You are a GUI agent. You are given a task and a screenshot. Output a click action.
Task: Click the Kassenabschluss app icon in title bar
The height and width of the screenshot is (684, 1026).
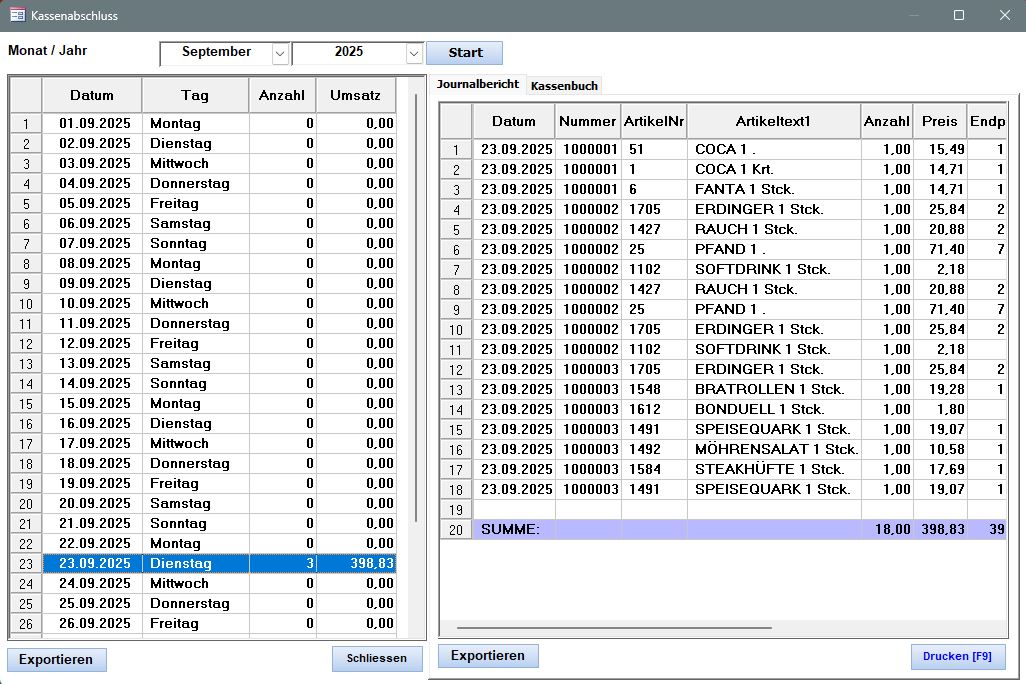(x=17, y=15)
